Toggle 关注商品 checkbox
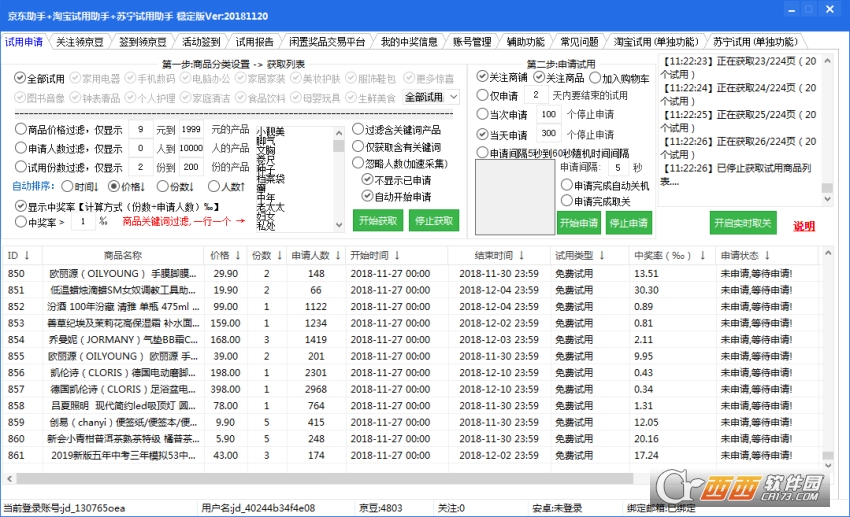 pos(558,77)
